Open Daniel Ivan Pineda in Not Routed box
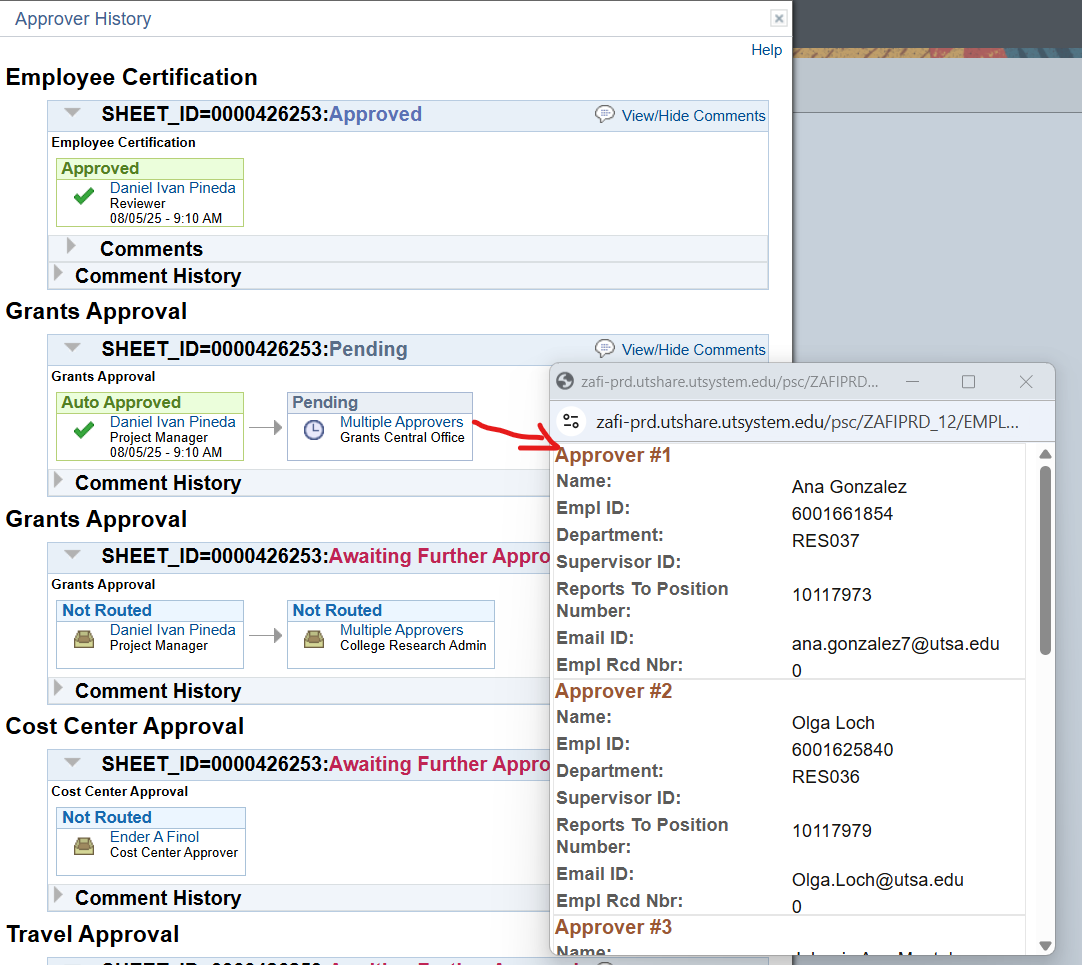 (x=173, y=630)
